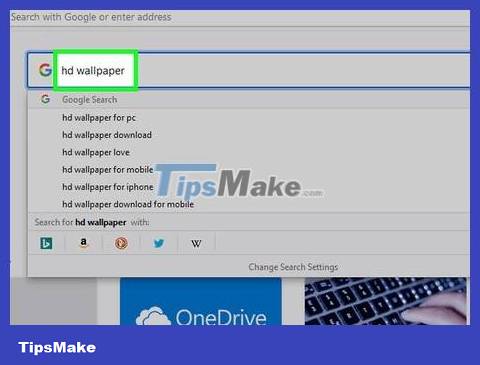Screen dimensions: 480x365
Task: Choose suggestion 'hd wallpaper love'
Action: (249, 152)
